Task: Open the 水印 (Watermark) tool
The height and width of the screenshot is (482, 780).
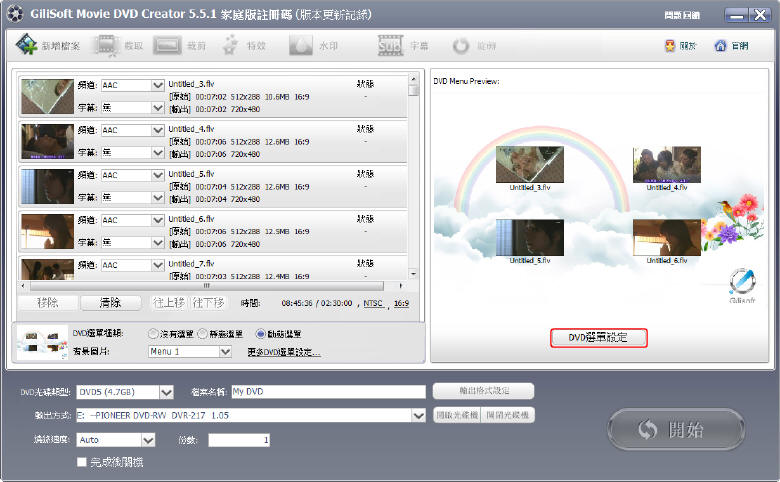Action: click(301, 46)
